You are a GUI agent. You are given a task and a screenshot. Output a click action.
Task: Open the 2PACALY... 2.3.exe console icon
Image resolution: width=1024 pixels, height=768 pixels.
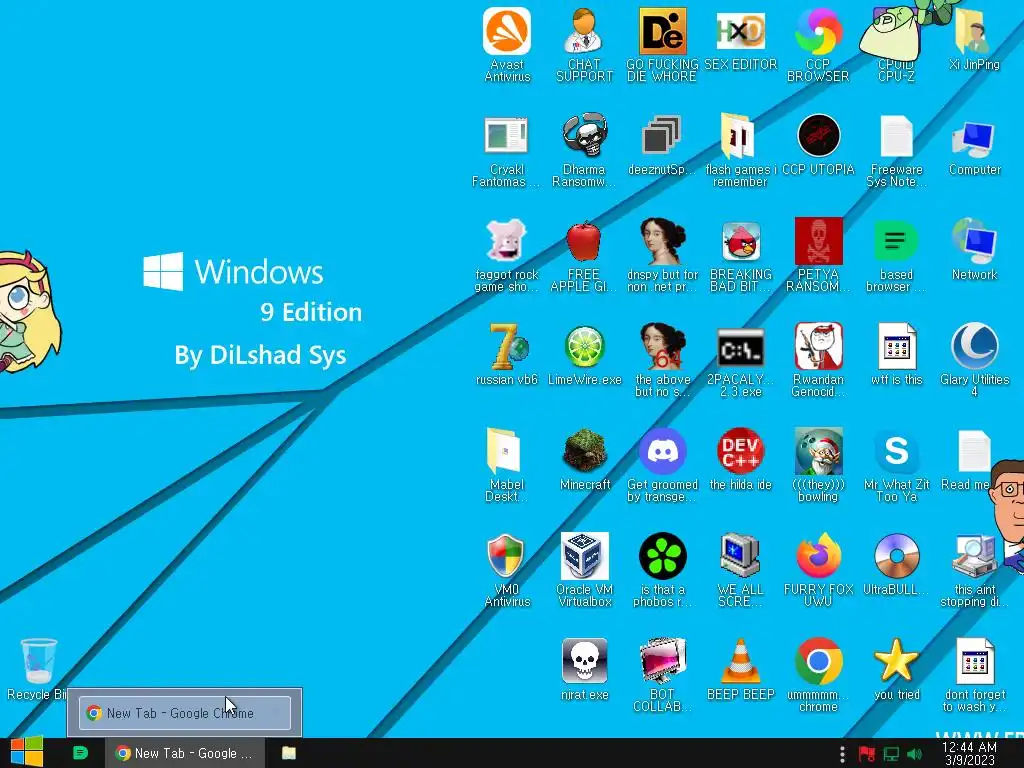(741, 347)
